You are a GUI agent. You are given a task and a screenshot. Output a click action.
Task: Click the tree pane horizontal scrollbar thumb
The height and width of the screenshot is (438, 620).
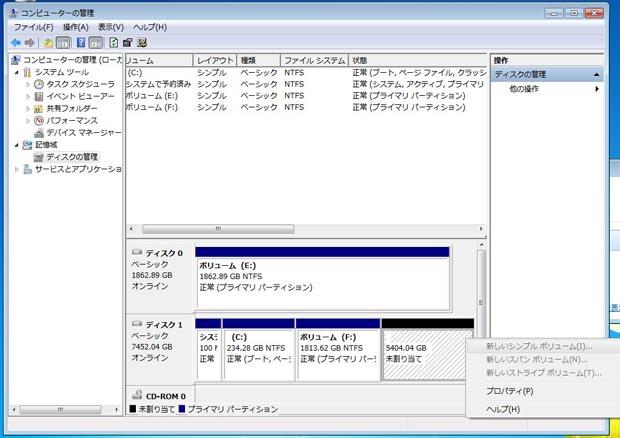(60, 410)
